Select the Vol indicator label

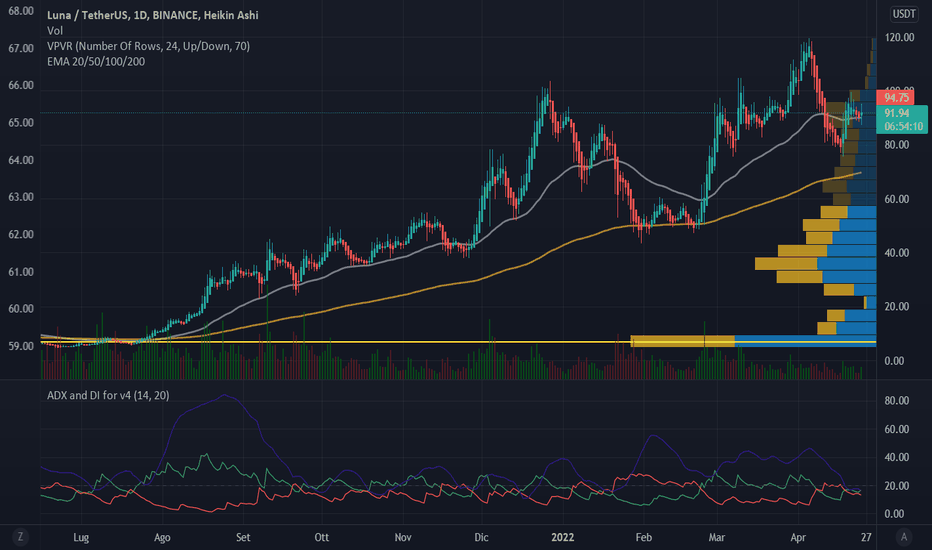coord(55,30)
